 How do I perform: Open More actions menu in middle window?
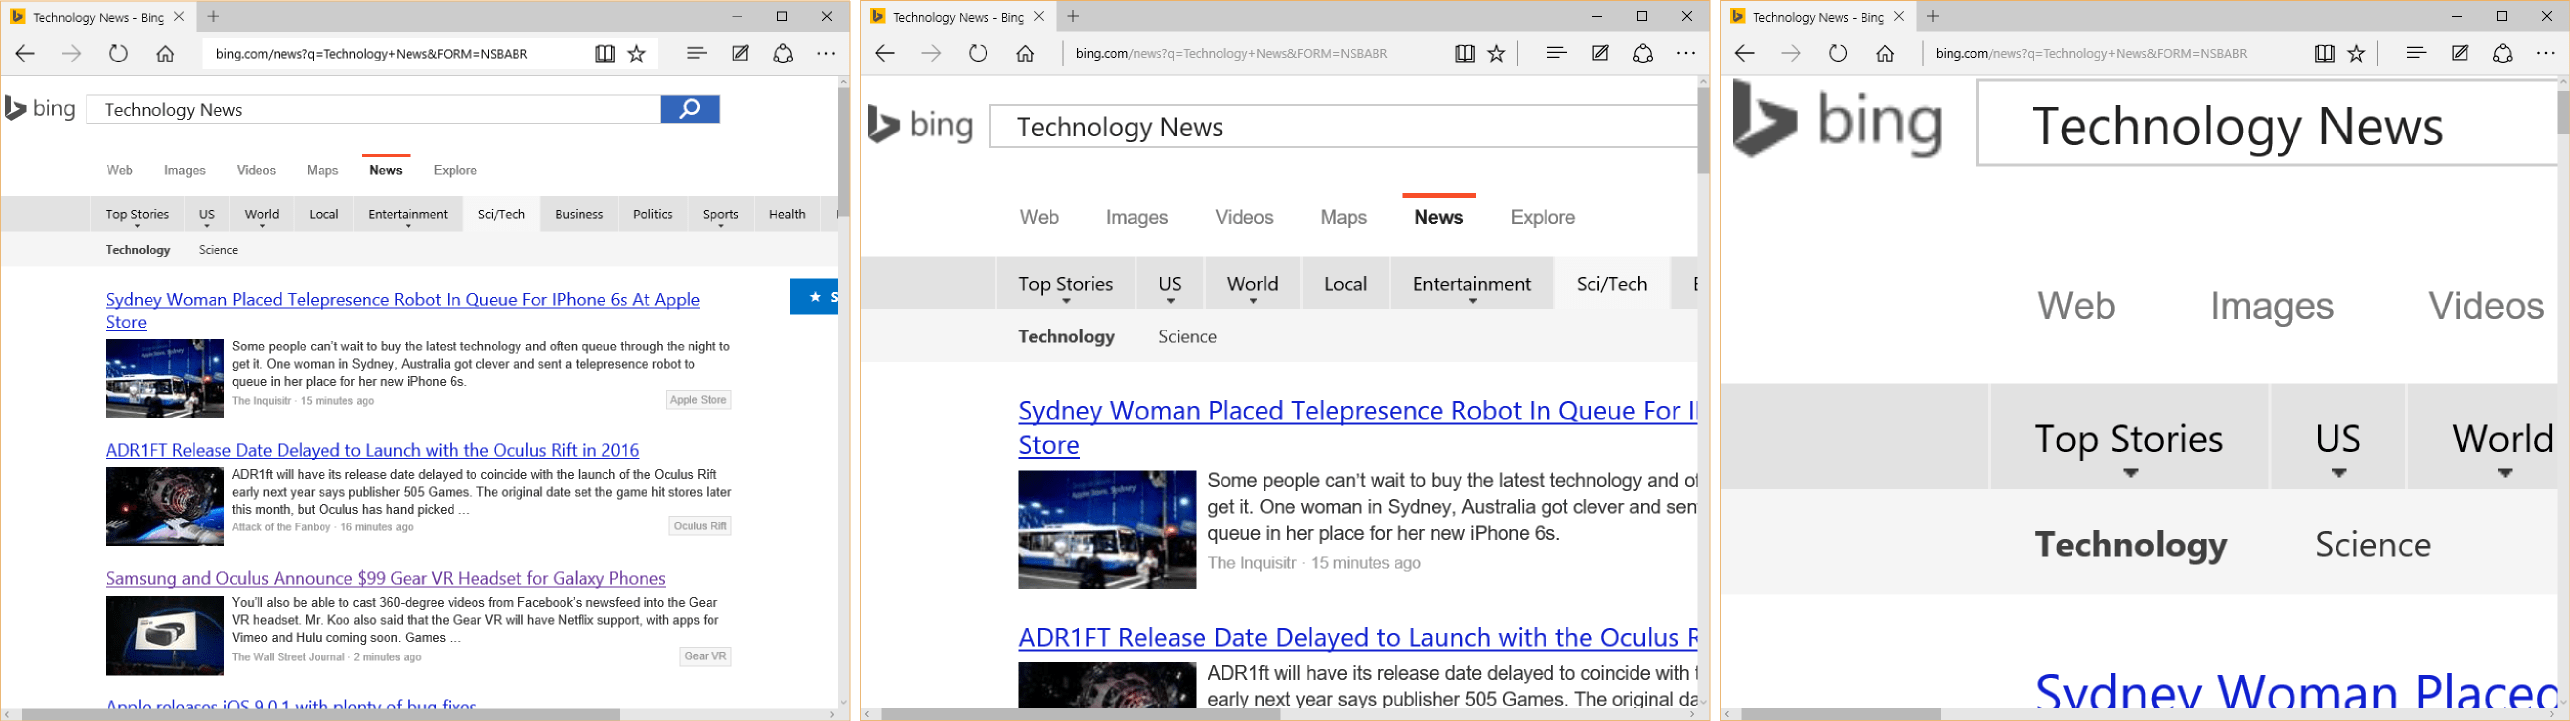pyautogui.click(x=1686, y=54)
